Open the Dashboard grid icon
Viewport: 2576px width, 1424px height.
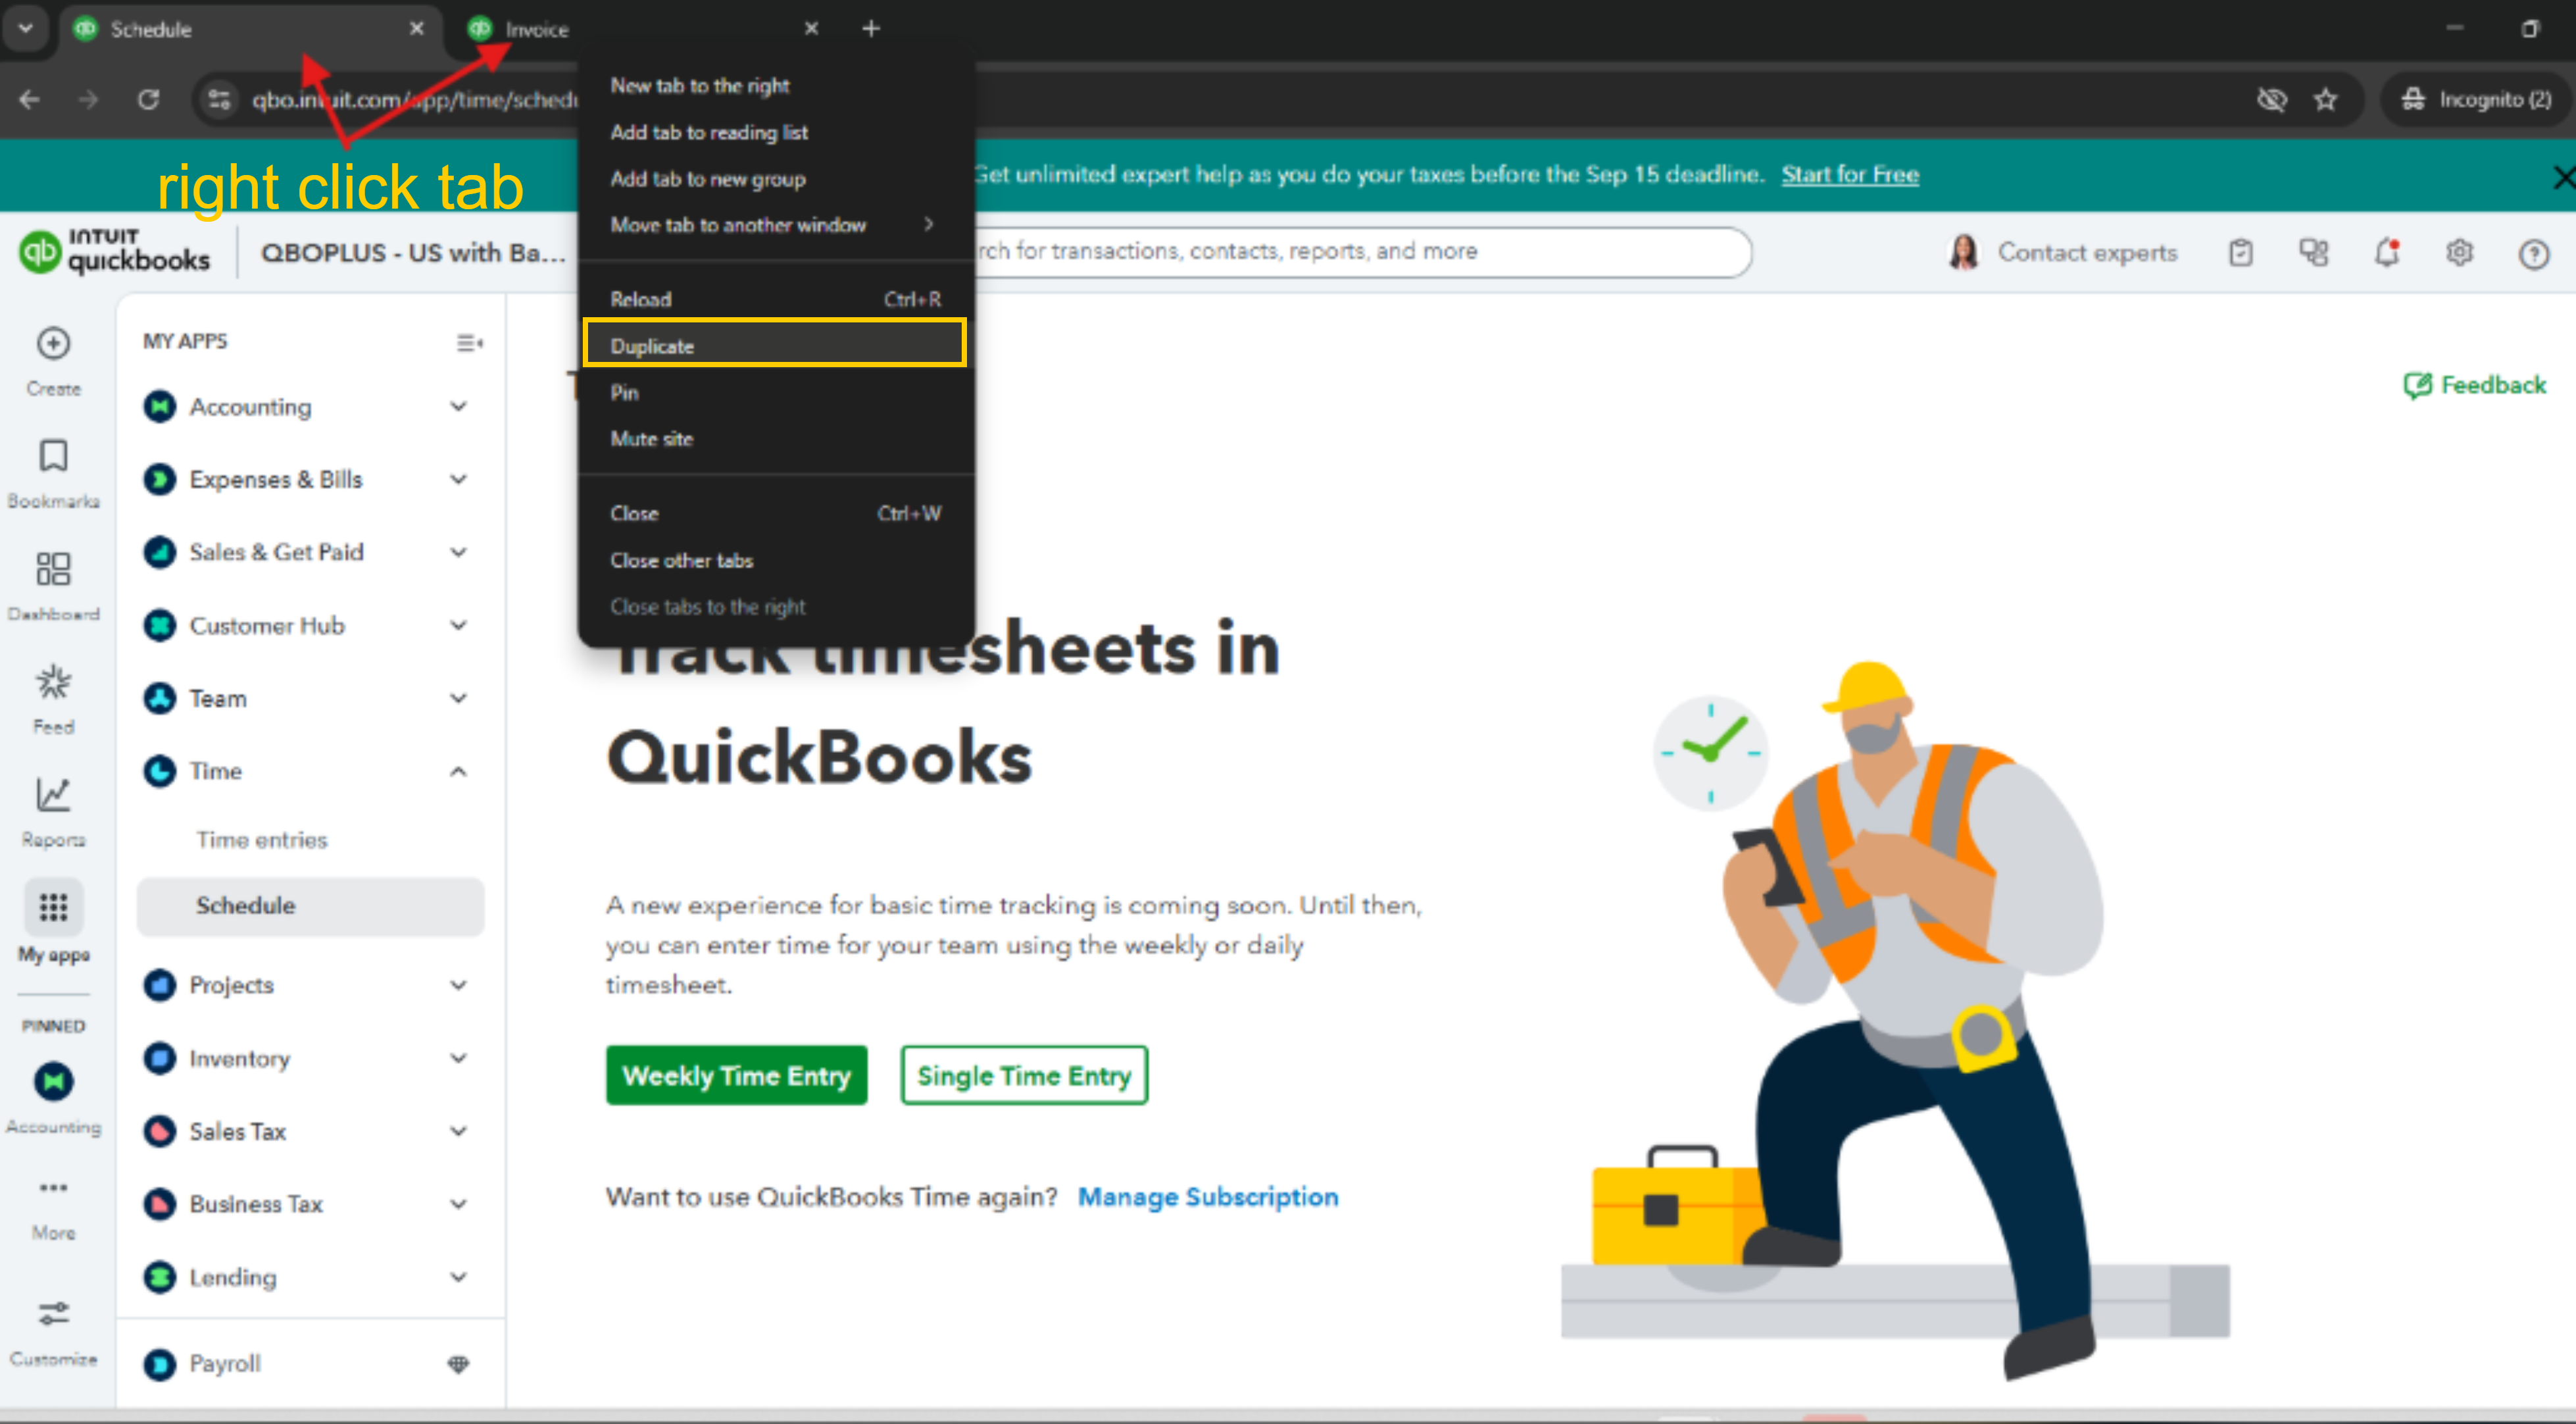pyautogui.click(x=53, y=570)
